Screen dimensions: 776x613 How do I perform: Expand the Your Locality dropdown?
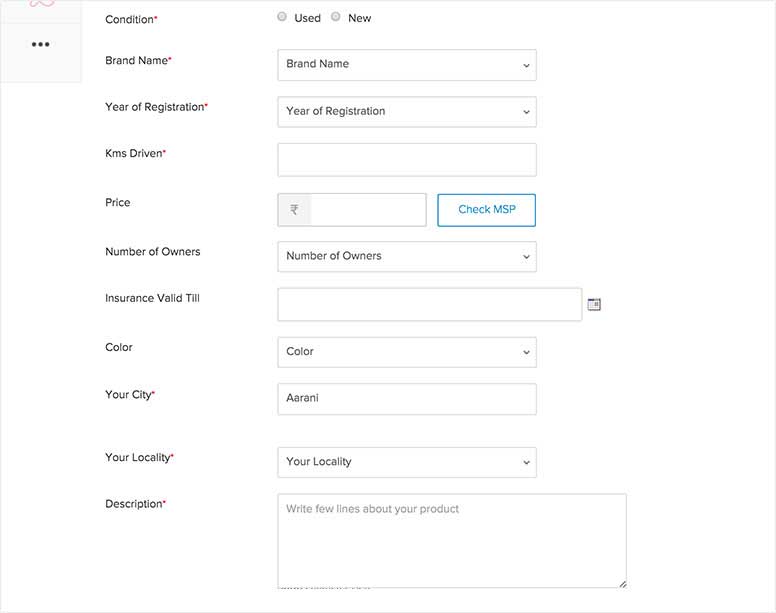[x=407, y=462]
